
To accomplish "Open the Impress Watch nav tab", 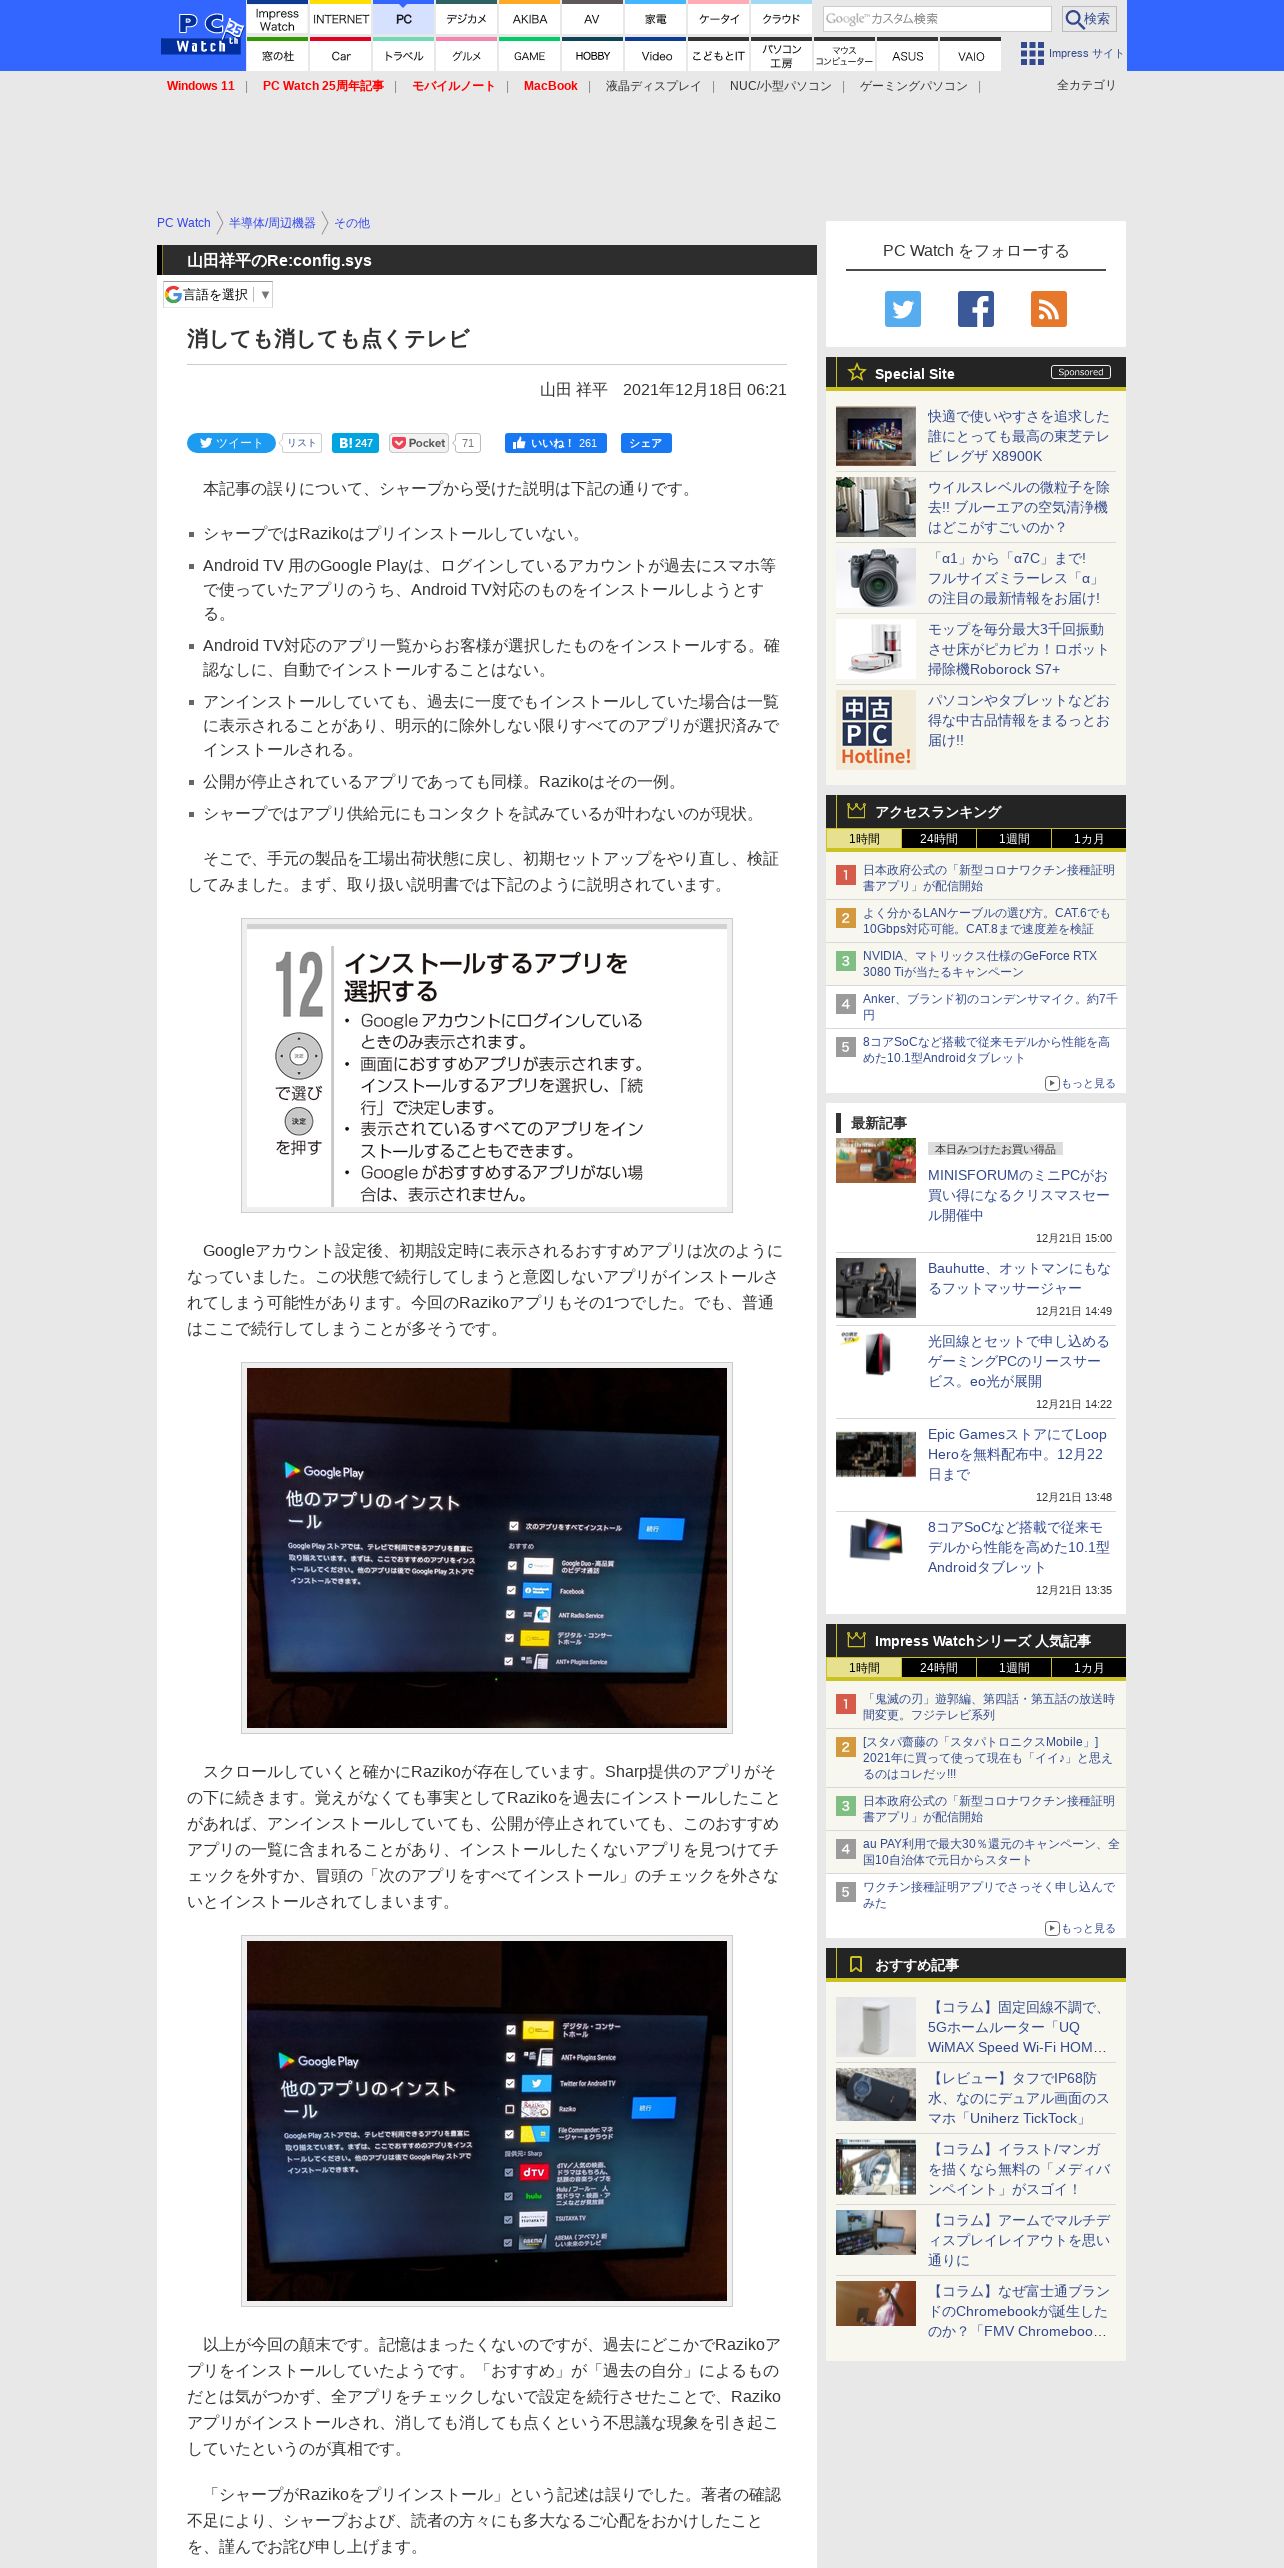I will pos(277,20).
